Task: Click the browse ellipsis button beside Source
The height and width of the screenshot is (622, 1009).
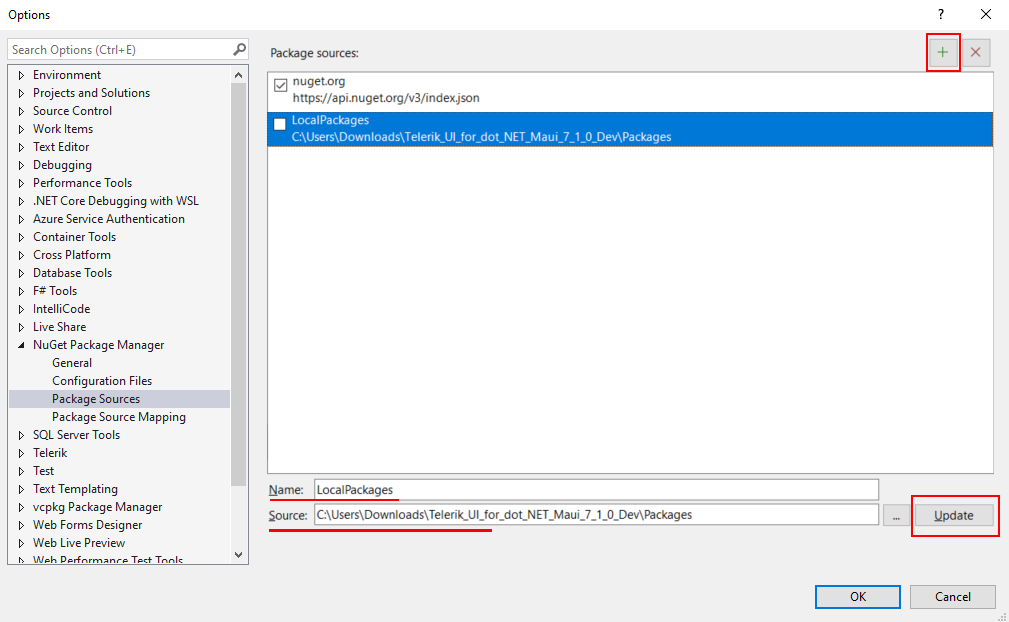Action: [896, 515]
